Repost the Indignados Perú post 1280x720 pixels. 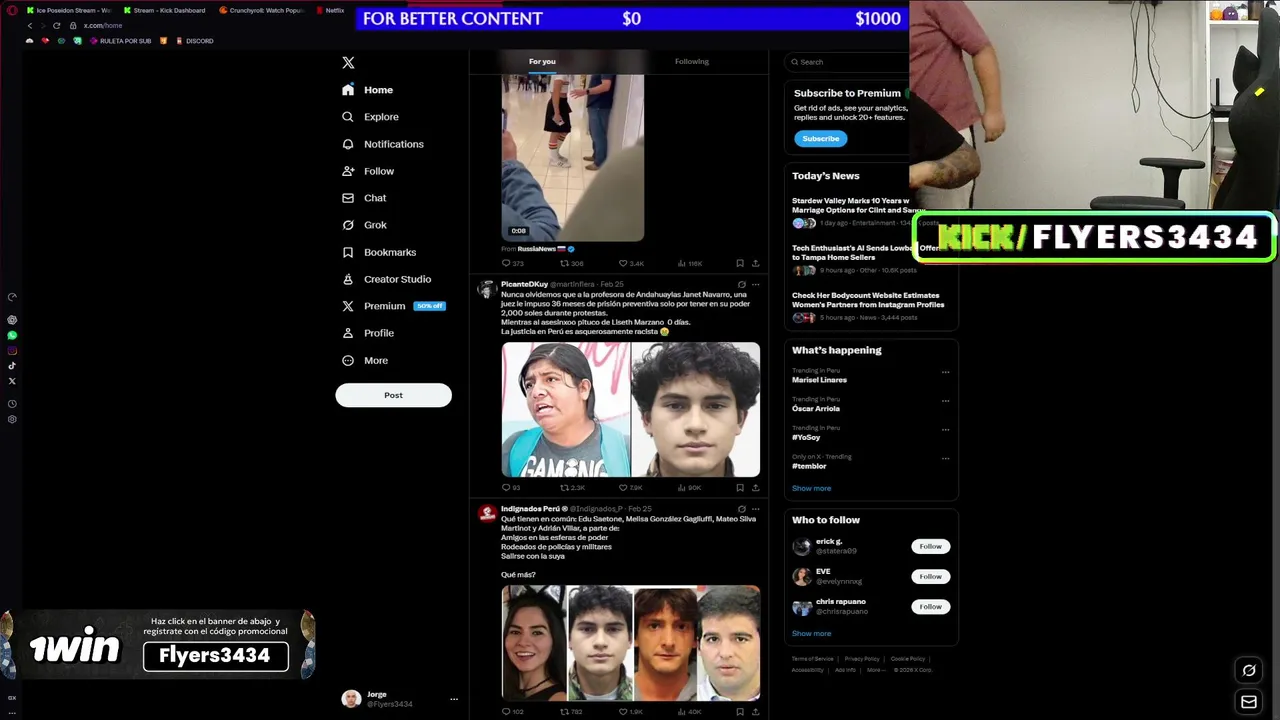point(572,712)
